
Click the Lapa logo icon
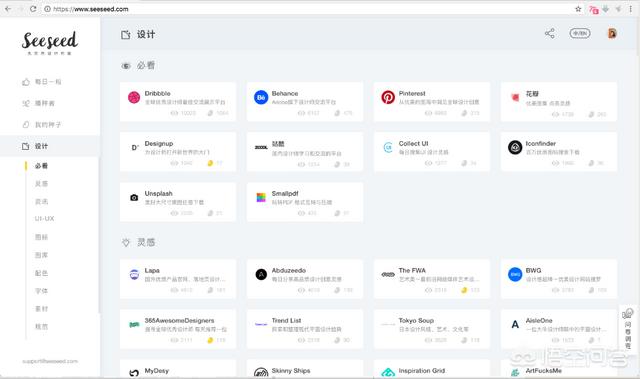point(134,275)
